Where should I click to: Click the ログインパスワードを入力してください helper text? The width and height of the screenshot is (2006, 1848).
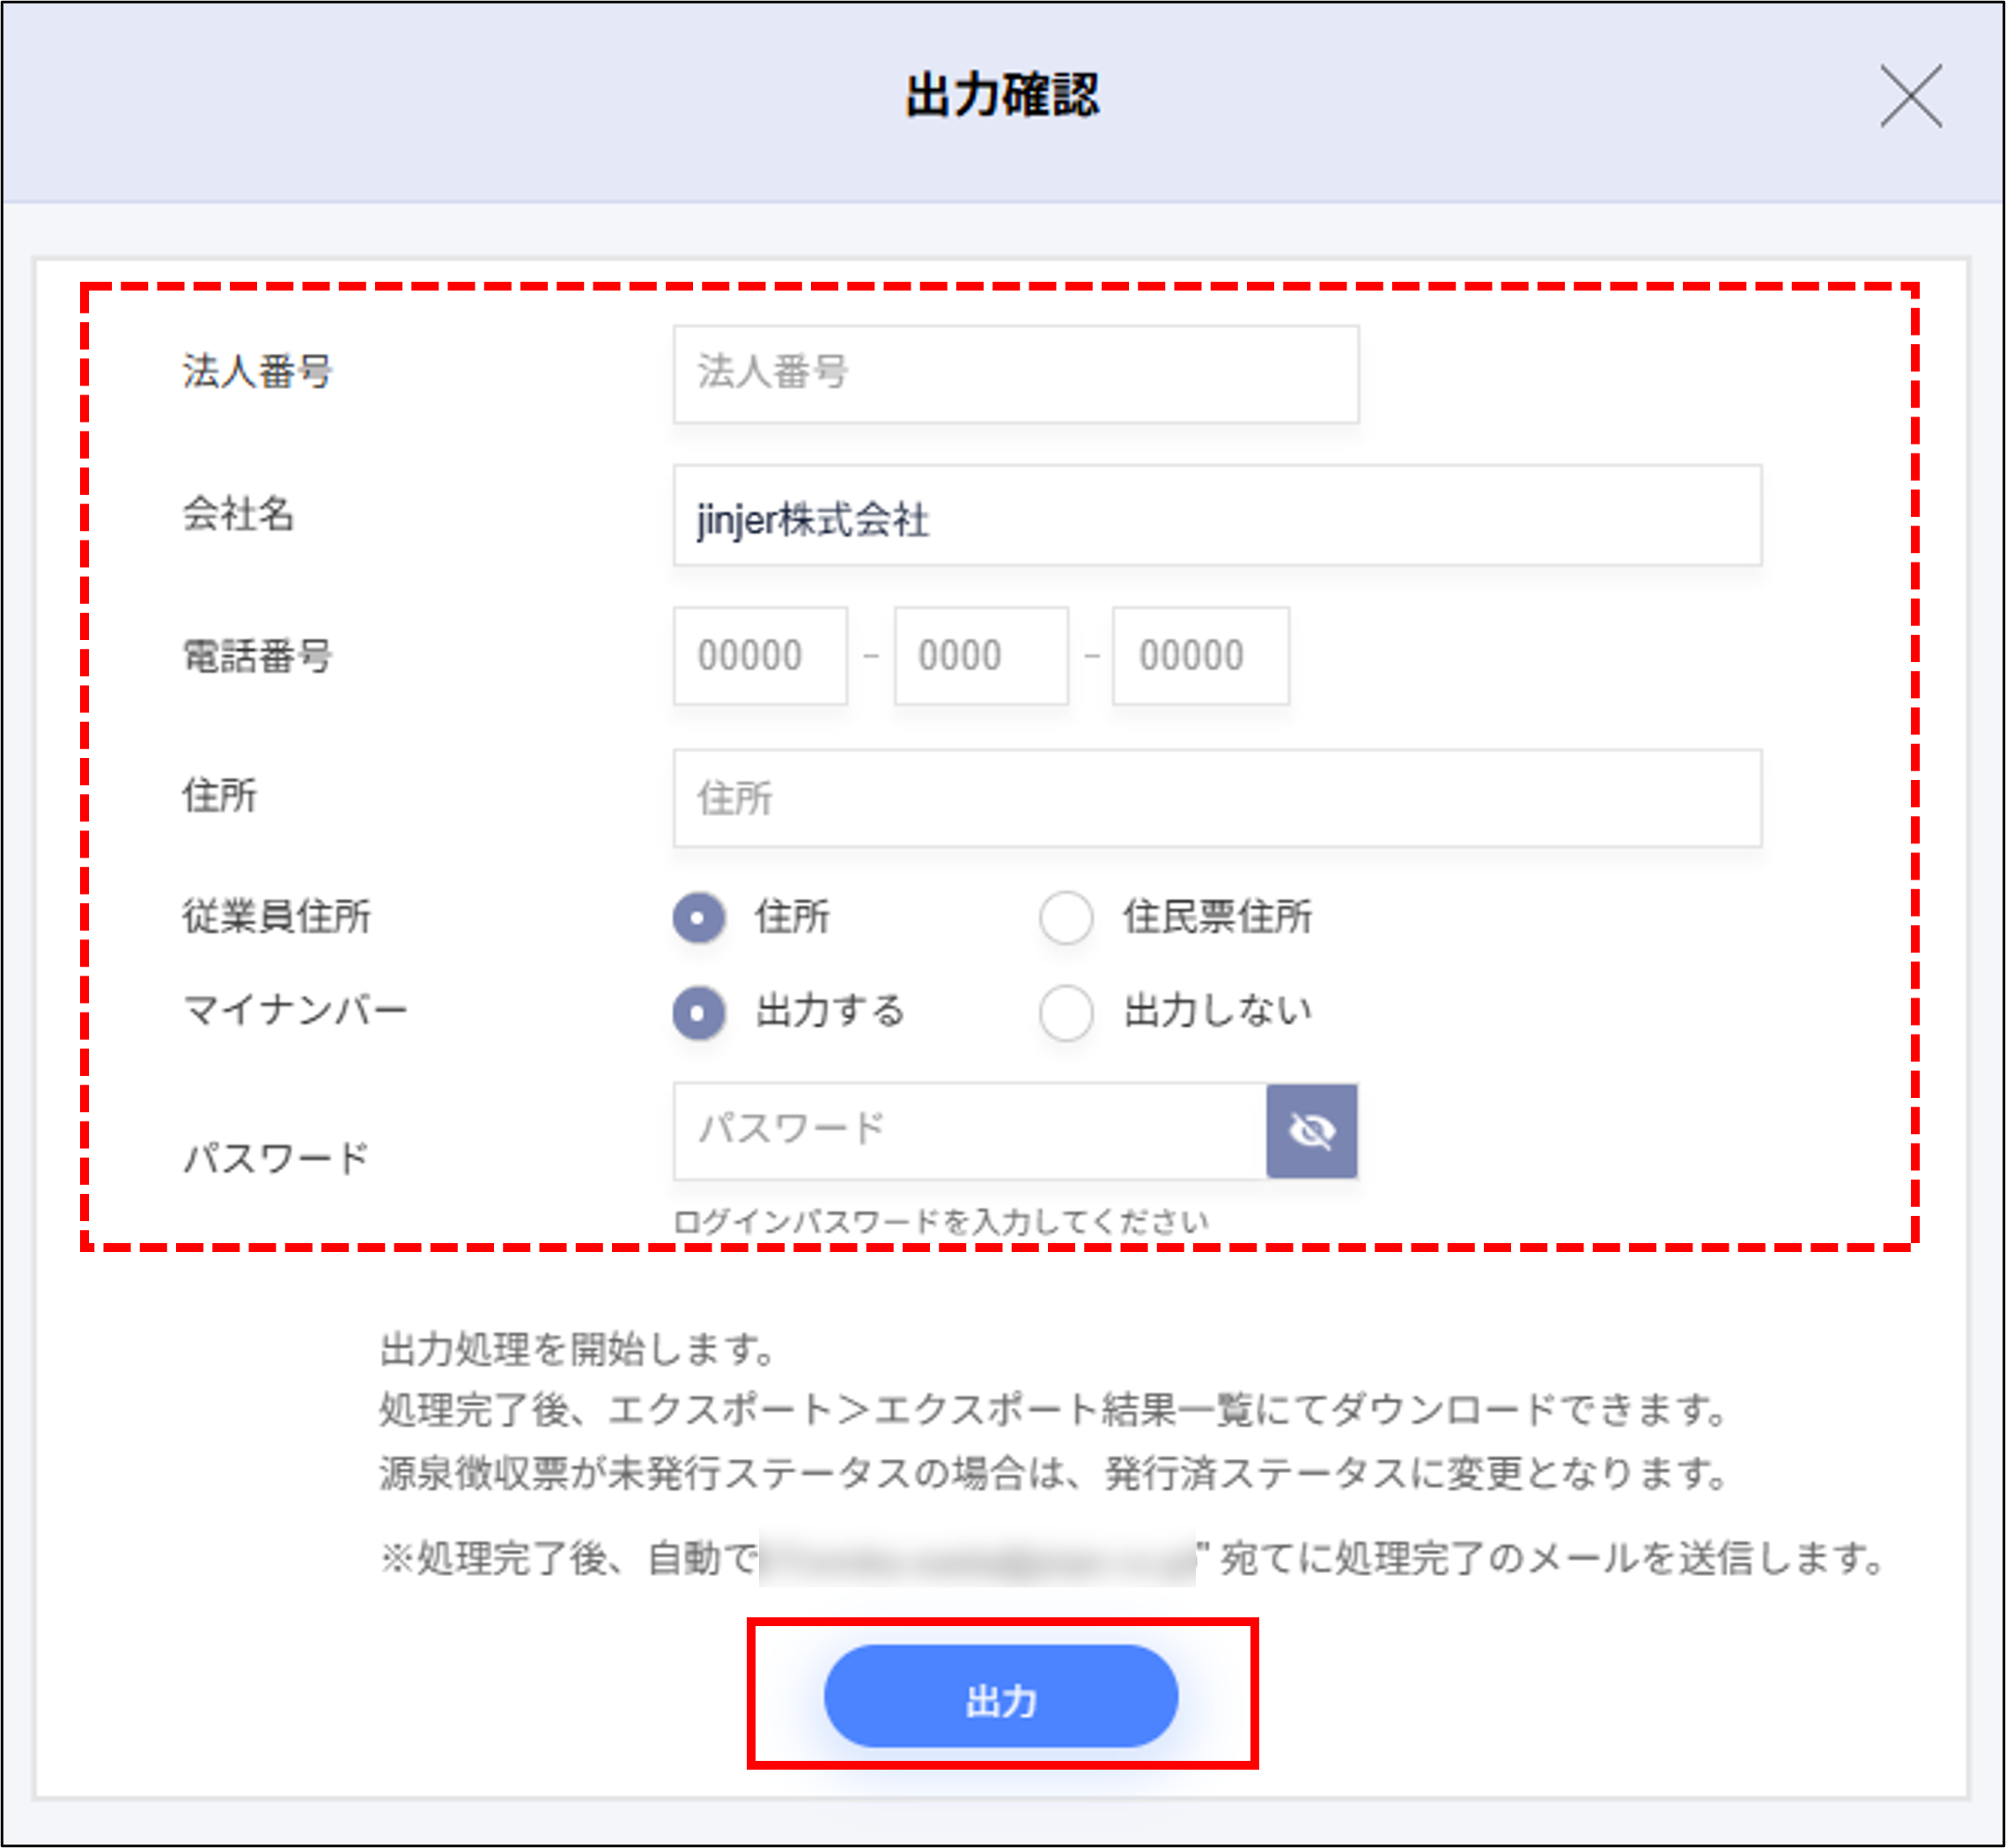[x=941, y=1219]
